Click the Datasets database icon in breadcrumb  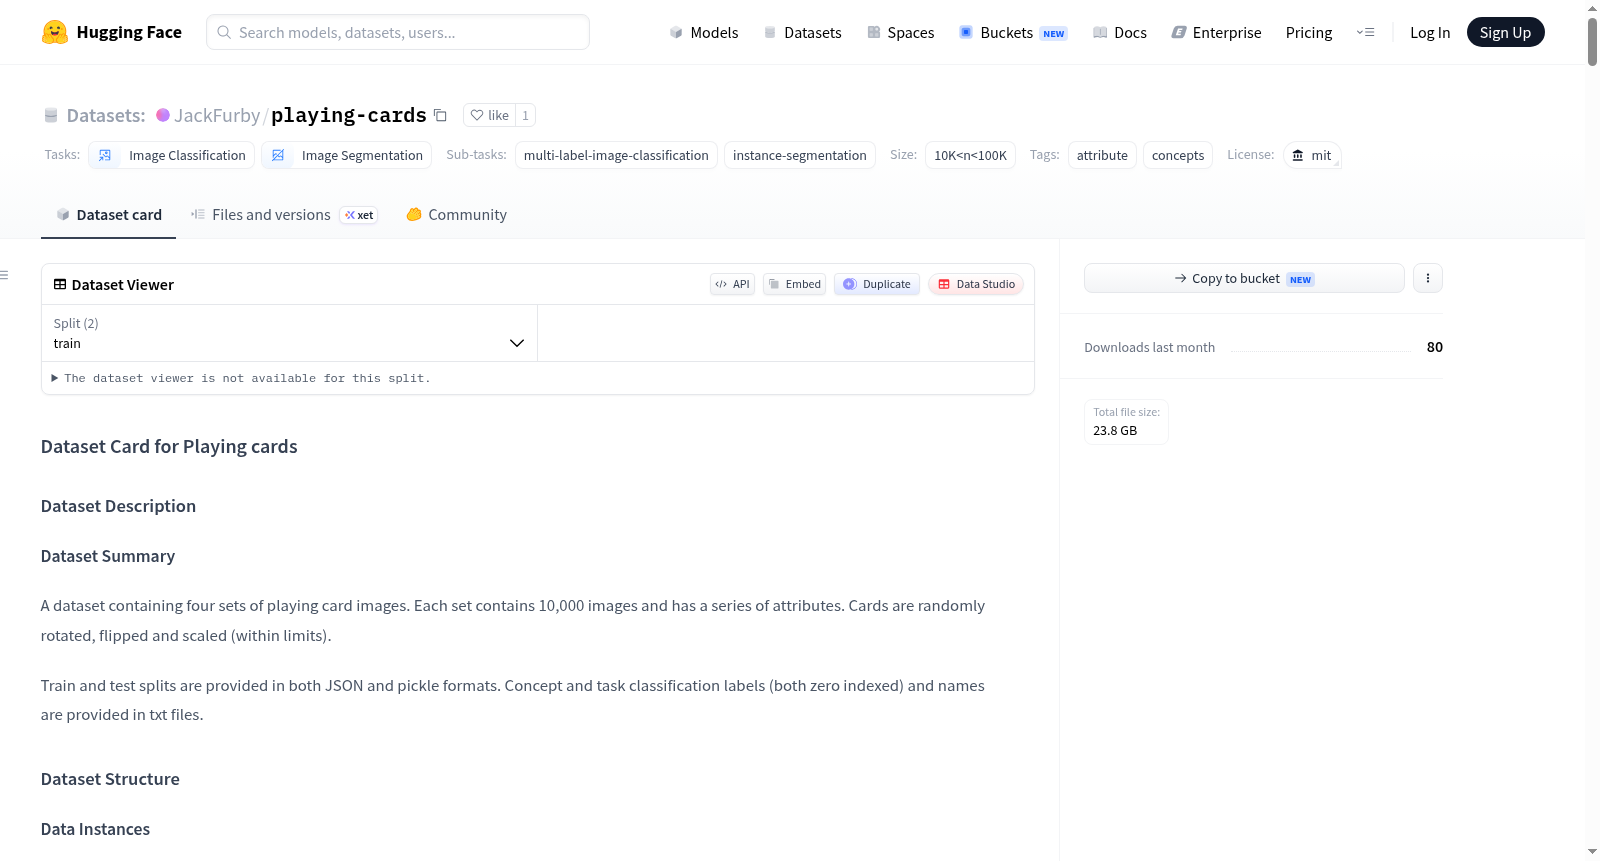pyautogui.click(x=51, y=115)
